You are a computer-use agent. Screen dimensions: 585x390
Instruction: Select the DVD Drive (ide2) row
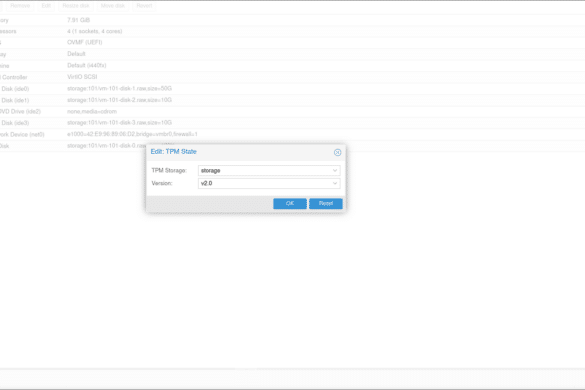pos(292,112)
